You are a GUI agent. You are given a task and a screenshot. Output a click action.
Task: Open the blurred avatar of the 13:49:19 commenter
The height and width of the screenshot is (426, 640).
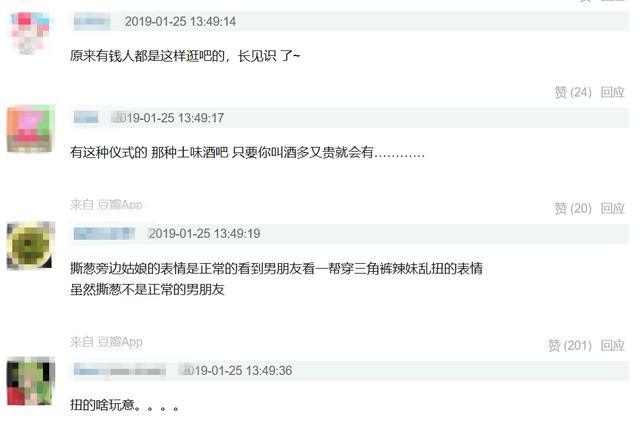[x=30, y=245]
